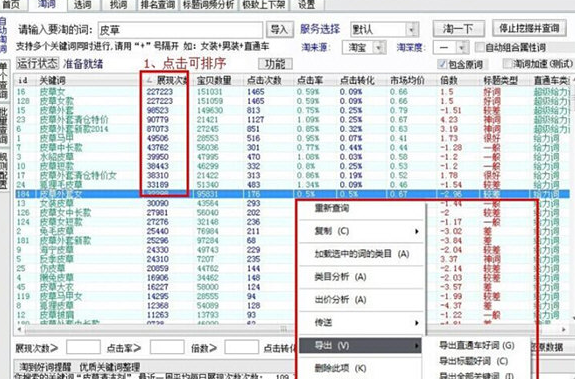575x379 pixels.
Task: Switch to the 排名查询 tab
Action: tap(158, 5)
